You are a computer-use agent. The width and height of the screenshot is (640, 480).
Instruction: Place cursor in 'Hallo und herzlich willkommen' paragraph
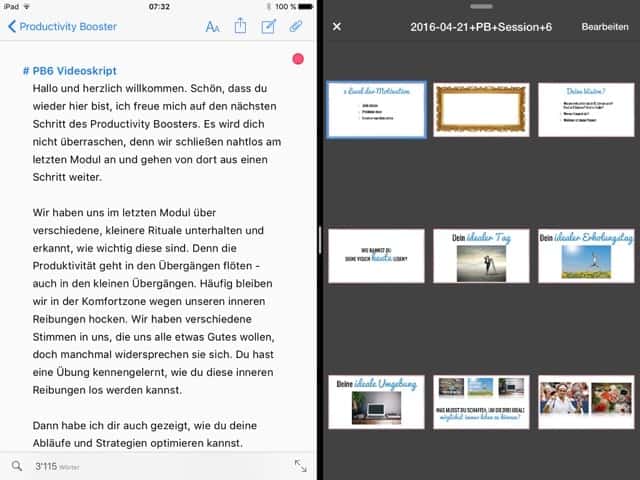157,133
